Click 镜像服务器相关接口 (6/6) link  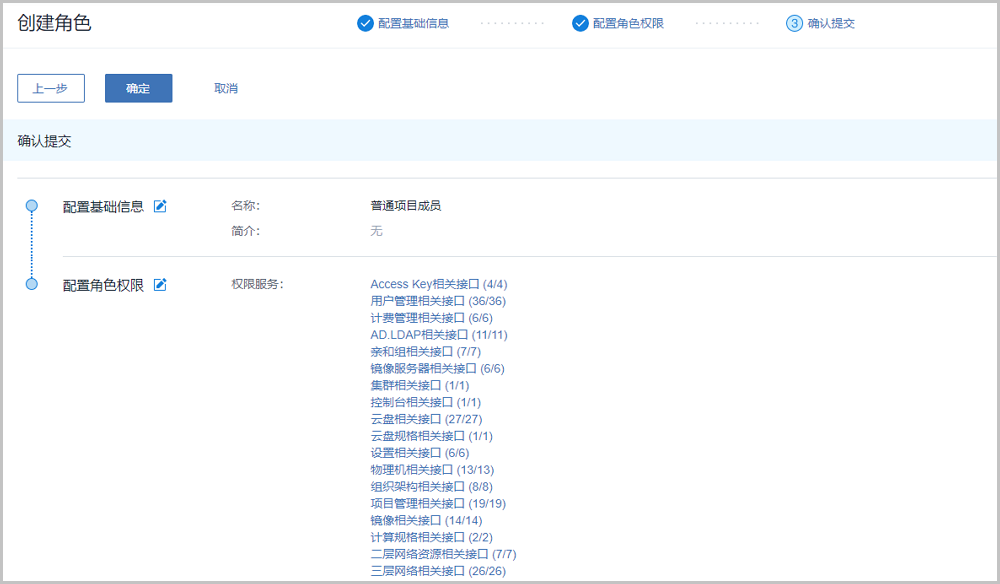point(437,368)
